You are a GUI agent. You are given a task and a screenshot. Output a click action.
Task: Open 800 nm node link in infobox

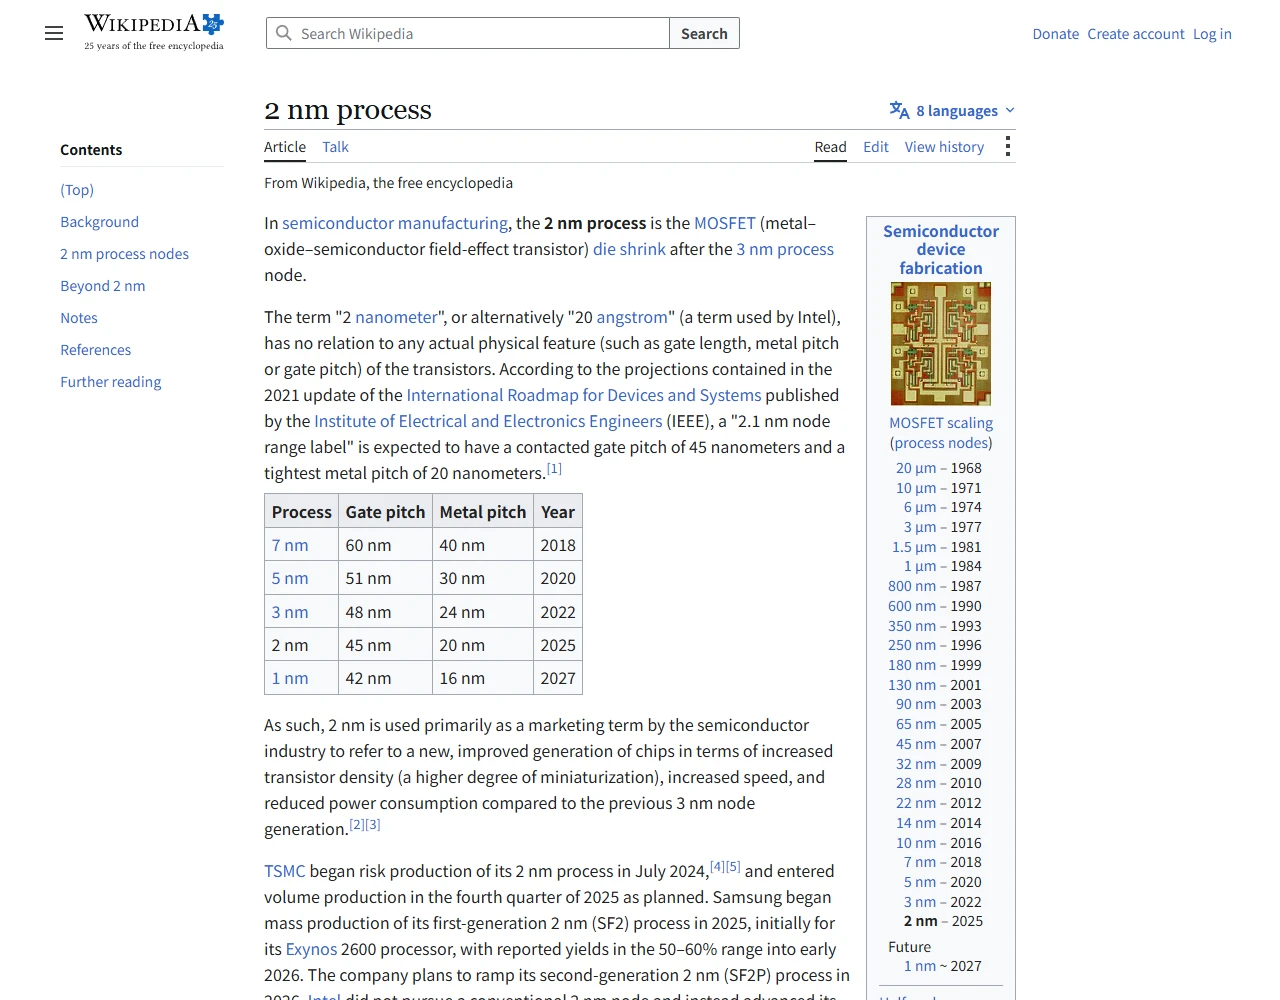pos(912,586)
